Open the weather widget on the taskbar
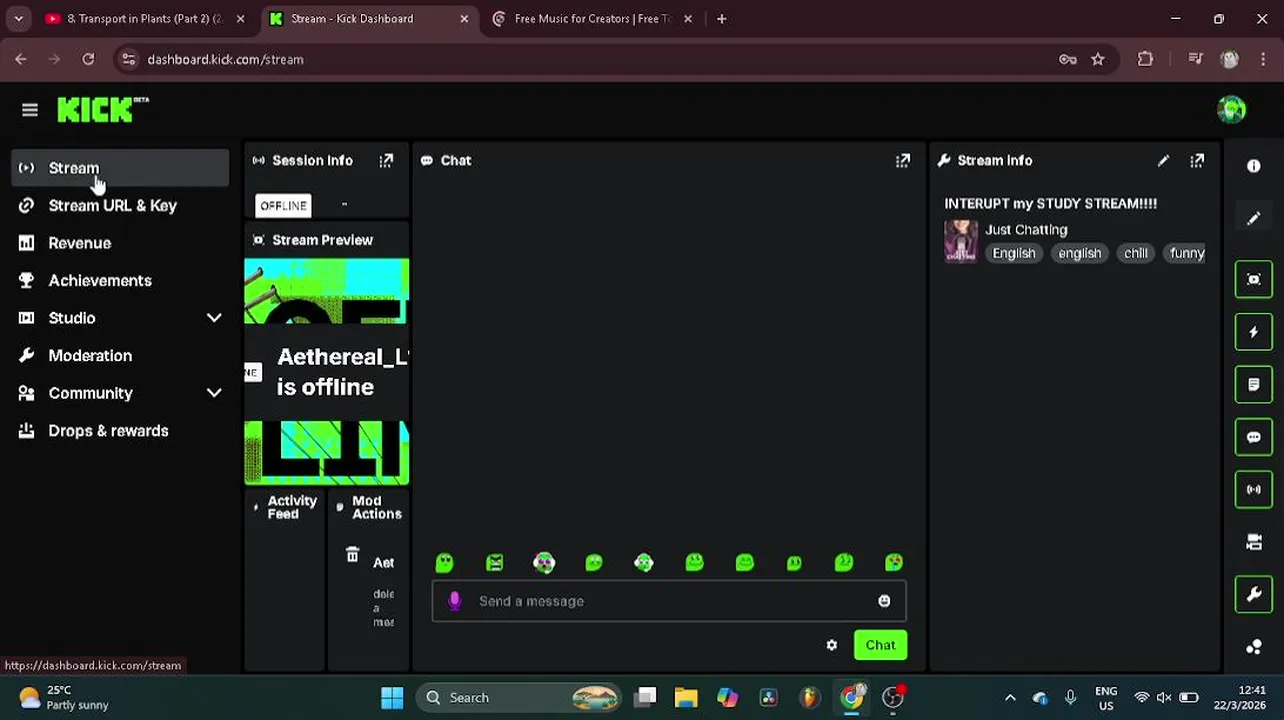 (64, 697)
